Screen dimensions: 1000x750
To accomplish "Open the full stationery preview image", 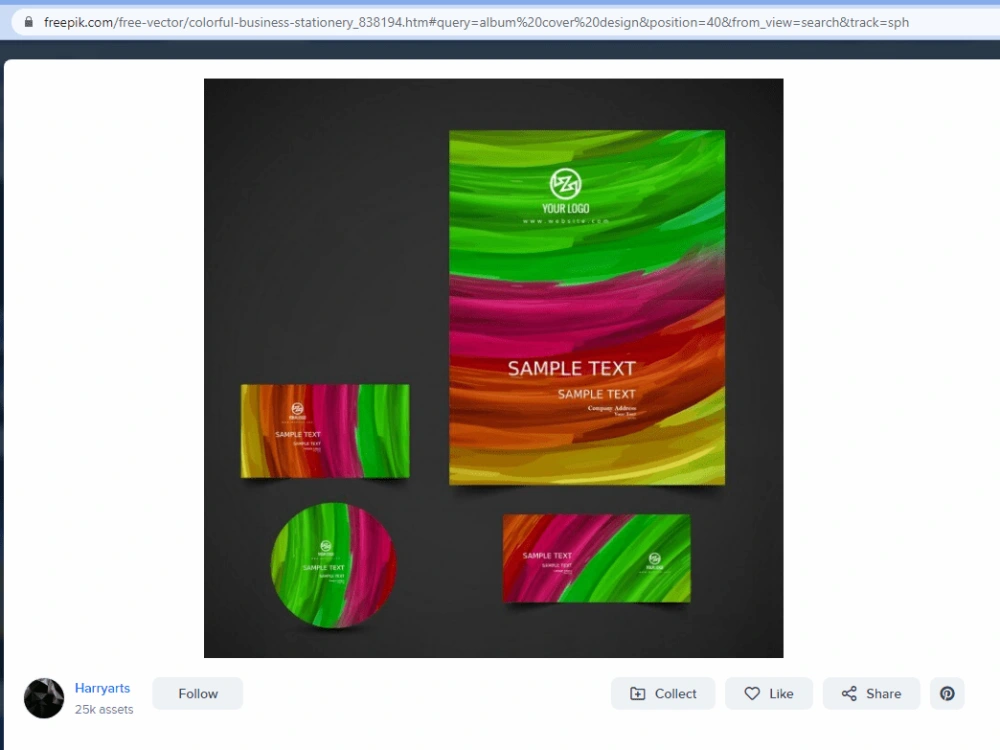I will click(x=493, y=368).
